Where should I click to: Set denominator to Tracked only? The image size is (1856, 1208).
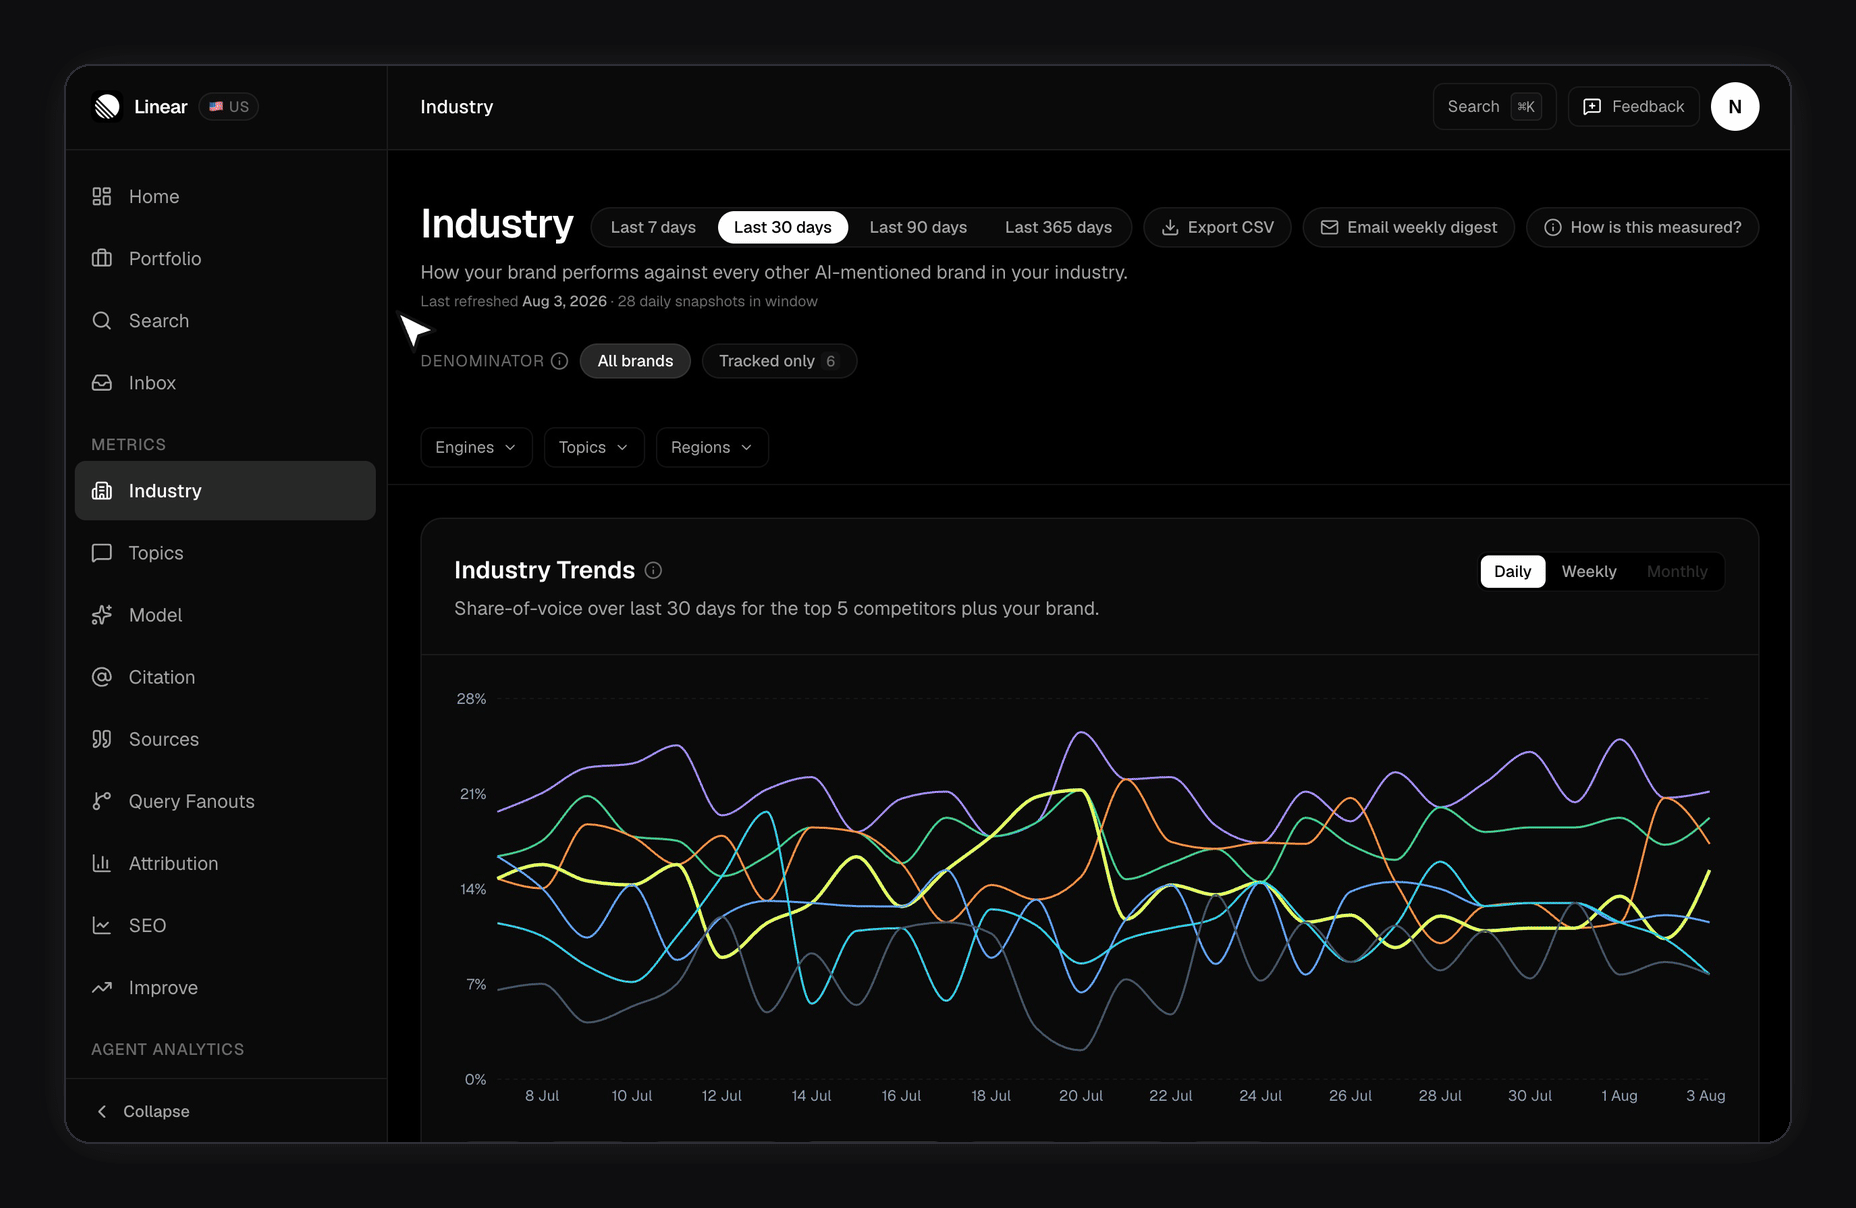click(x=778, y=361)
